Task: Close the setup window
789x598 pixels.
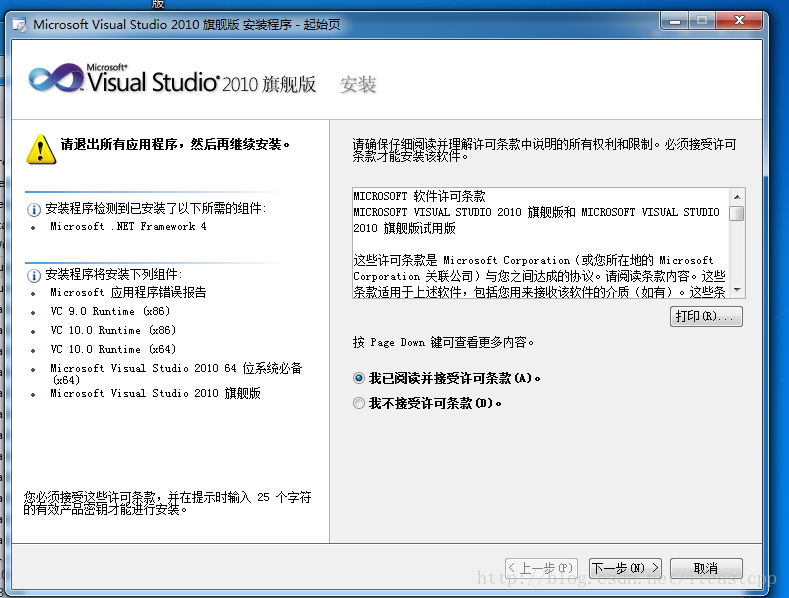Action: (x=739, y=21)
